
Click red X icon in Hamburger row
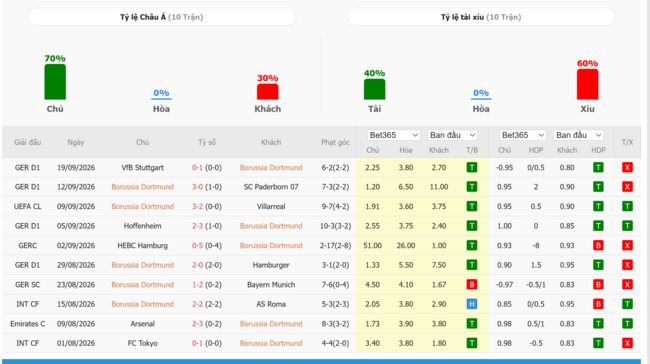[x=627, y=265]
